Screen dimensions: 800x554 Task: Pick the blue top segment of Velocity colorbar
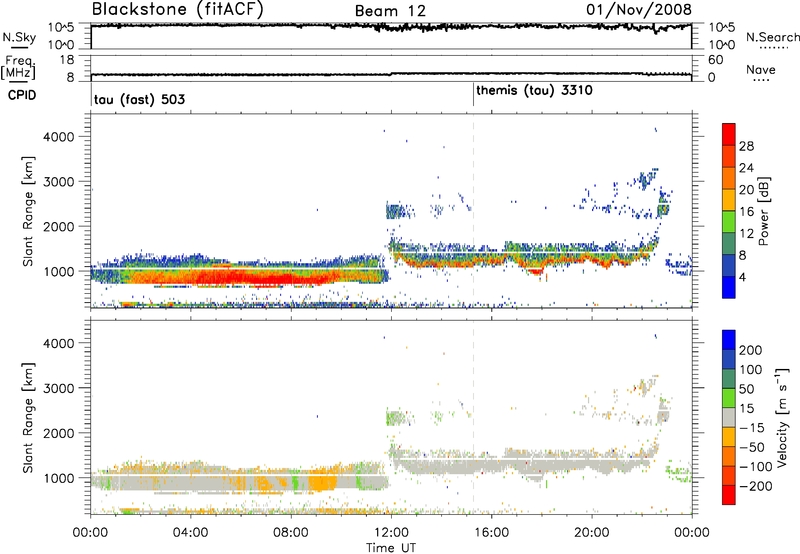(x=729, y=340)
